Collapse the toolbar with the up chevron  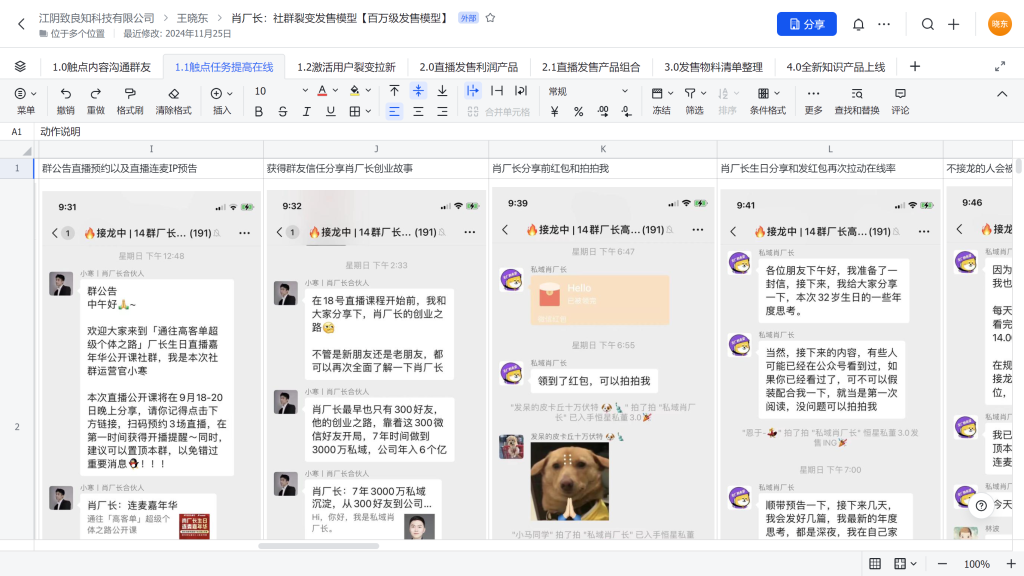coord(1002,94)
